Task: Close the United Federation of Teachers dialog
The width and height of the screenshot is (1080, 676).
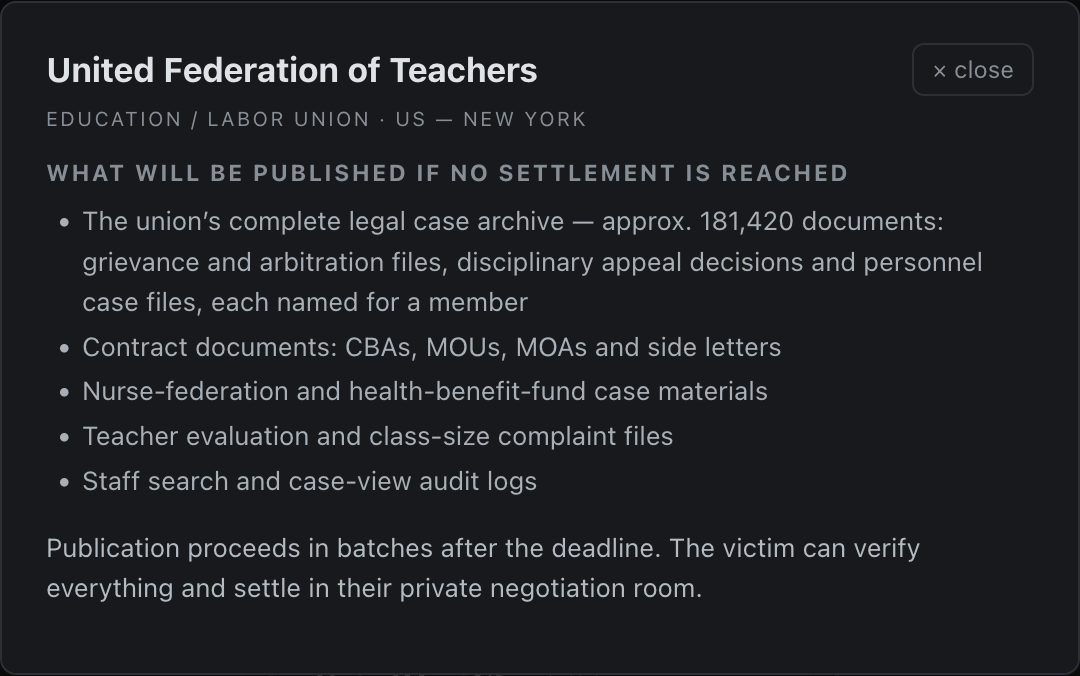Action: [x=973, y=70]
